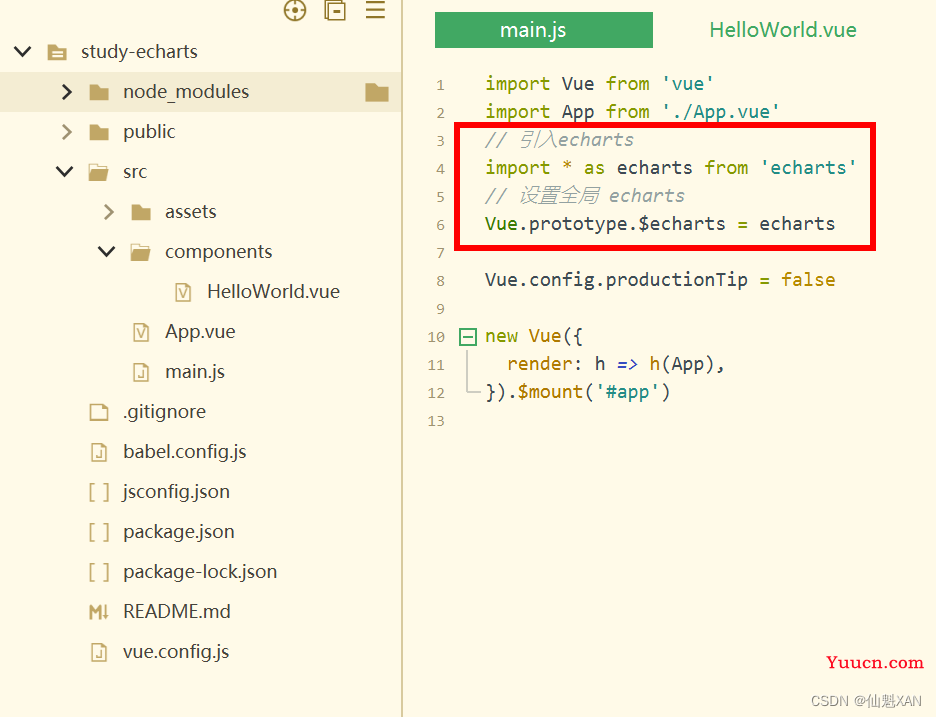Click the package.json bracket icon
Screen dimensions: 936x717
point(99,532)
